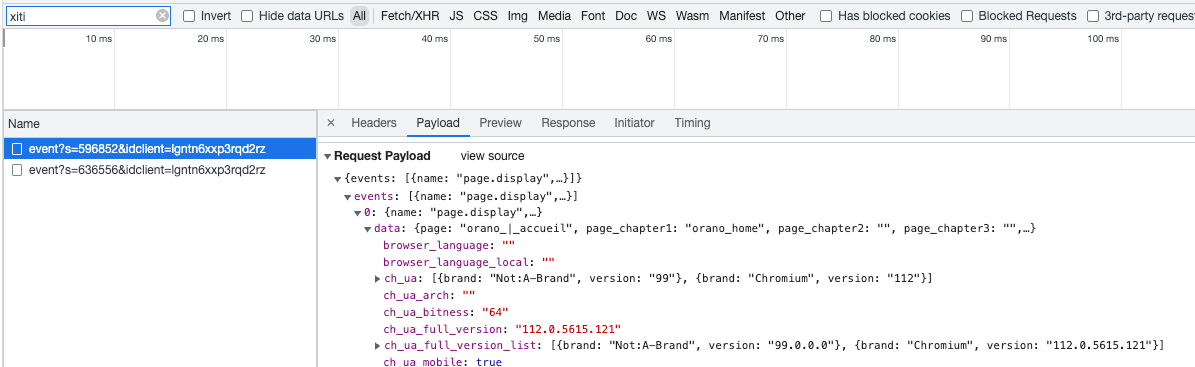
Task: Check box for event?s=636556 request row
Action: [x=17, y=170]
